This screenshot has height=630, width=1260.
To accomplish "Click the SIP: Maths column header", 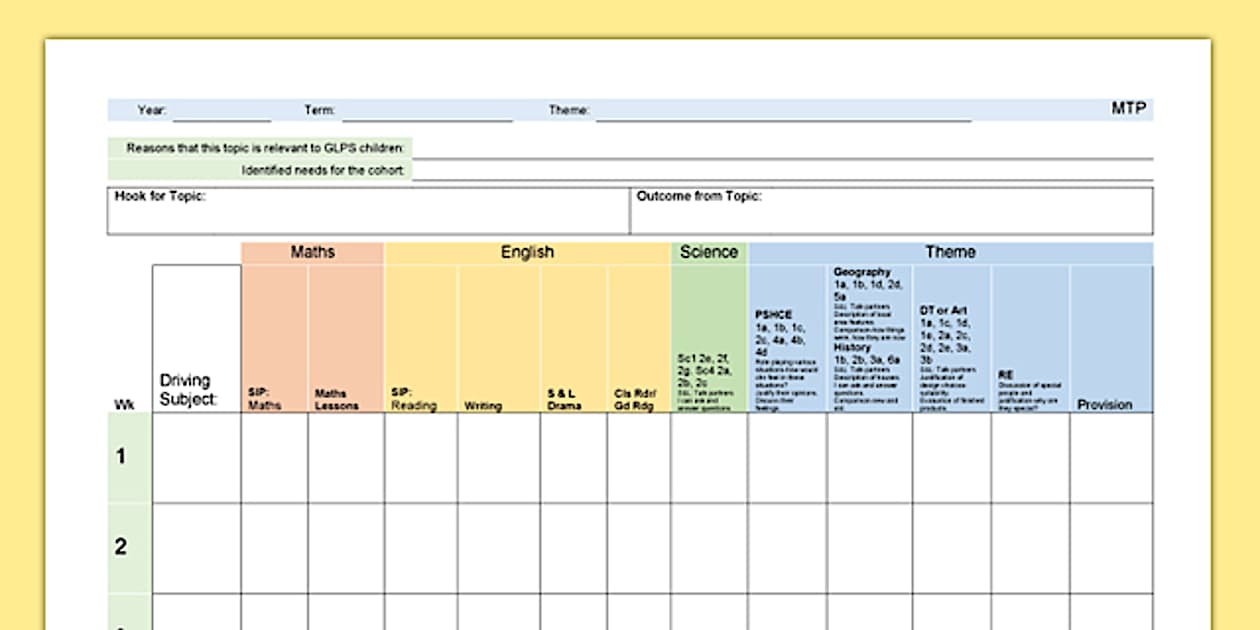I will click(x=274, y=340).
